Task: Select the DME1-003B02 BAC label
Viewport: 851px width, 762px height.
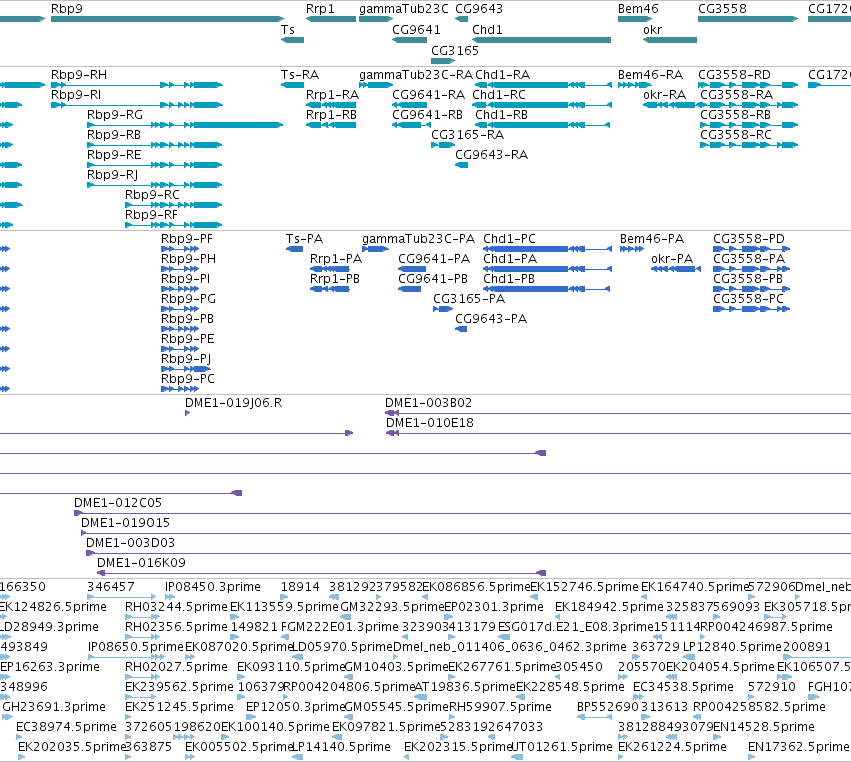Action: [x=428, y=402]
